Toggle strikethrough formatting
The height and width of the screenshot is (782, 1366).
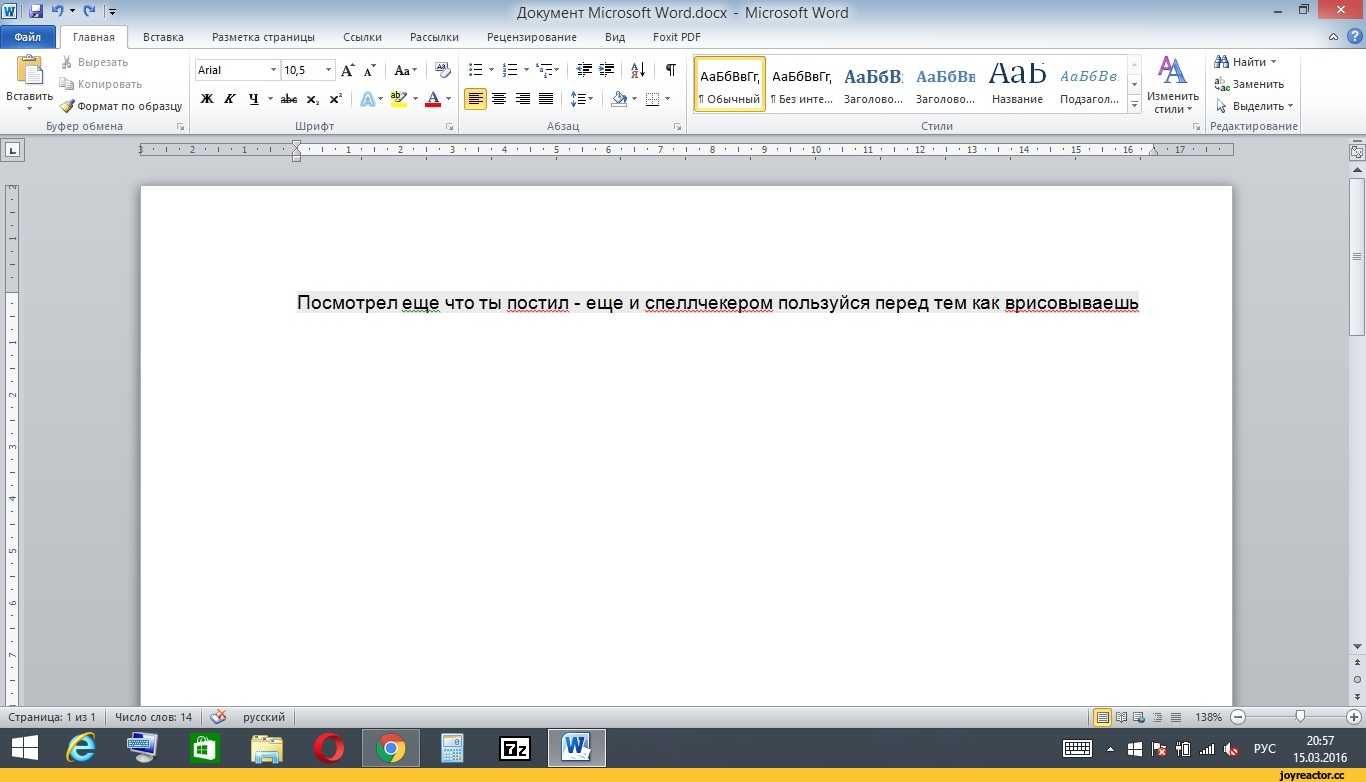pos(289,99)
